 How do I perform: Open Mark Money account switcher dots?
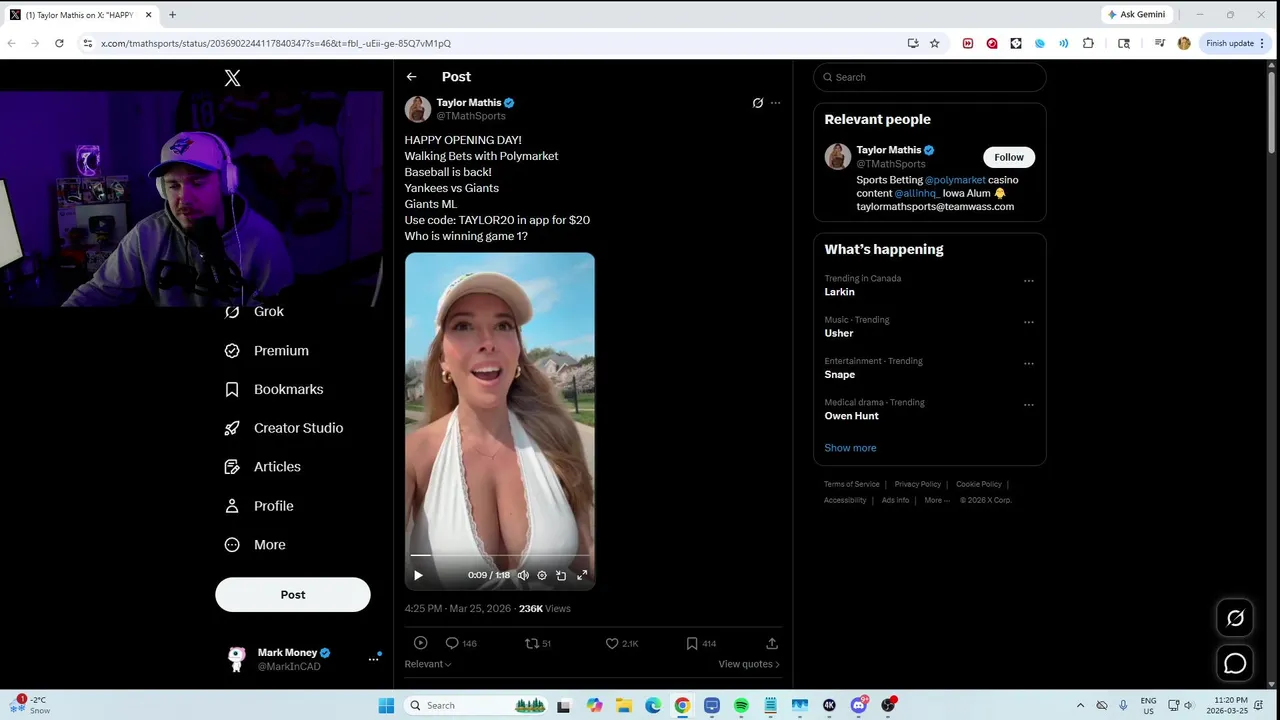tap(373, 659)
